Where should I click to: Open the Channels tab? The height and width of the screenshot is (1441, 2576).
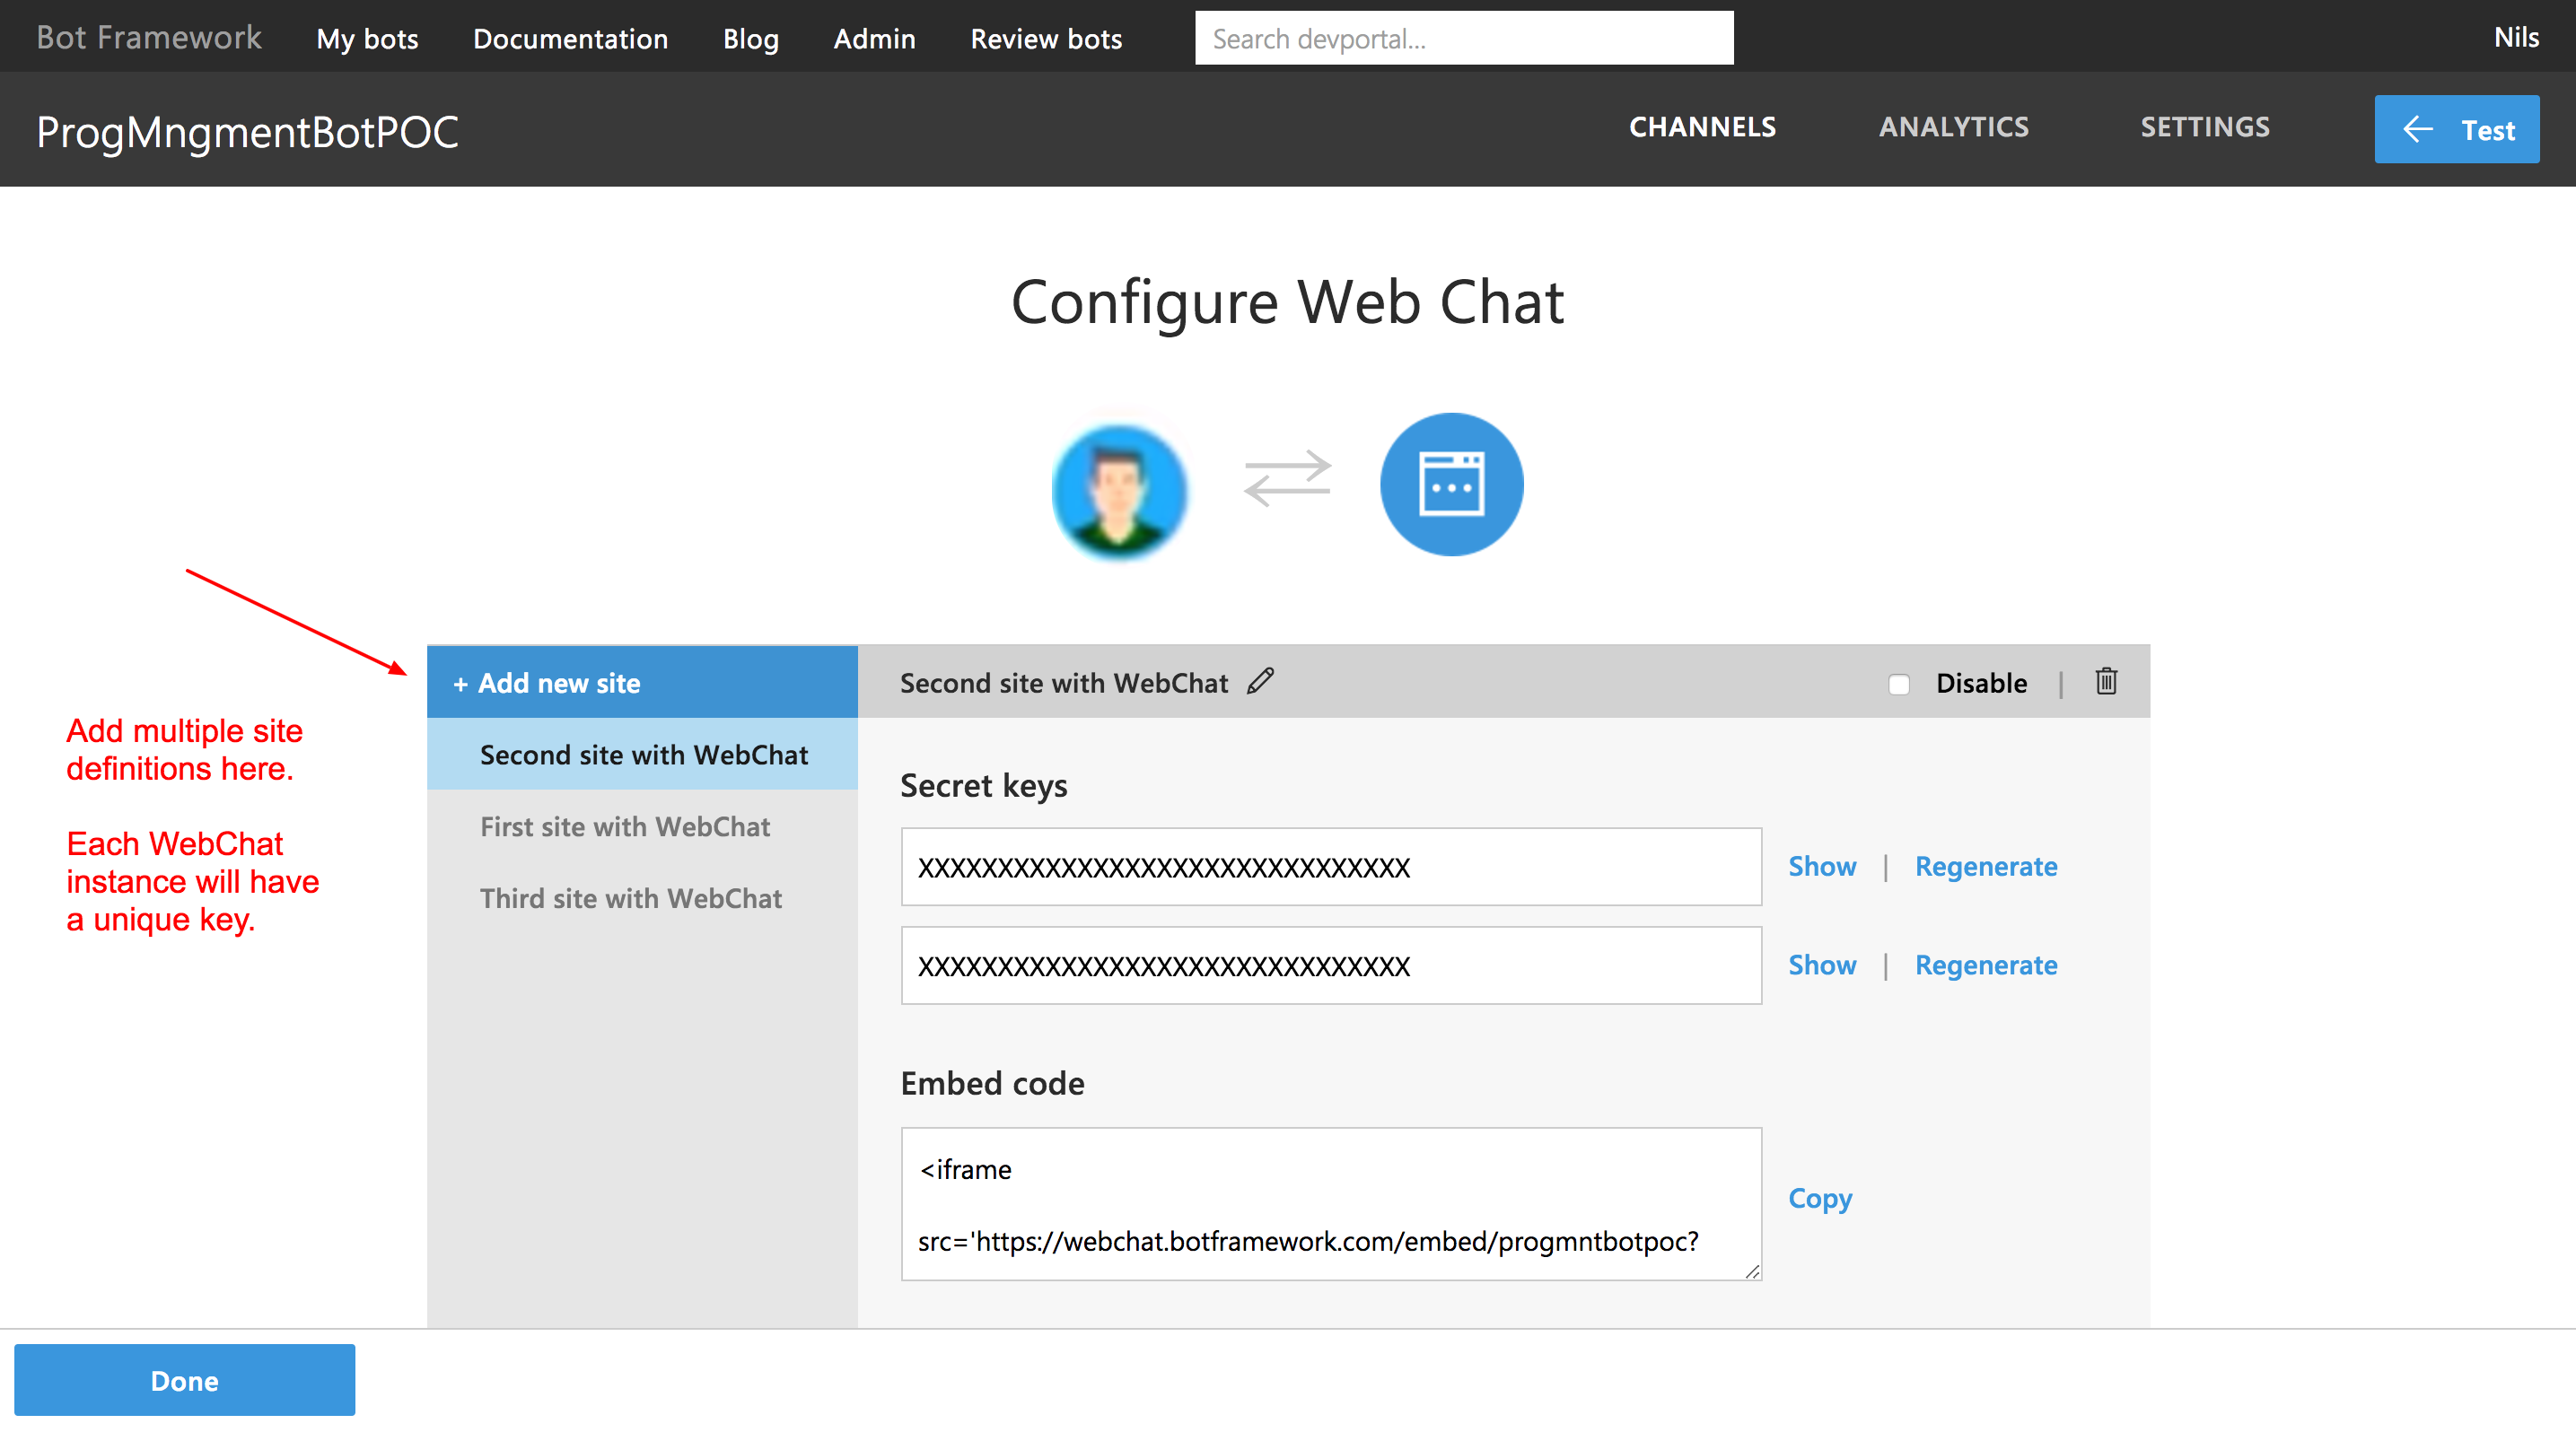click(x=1702, y=127)
